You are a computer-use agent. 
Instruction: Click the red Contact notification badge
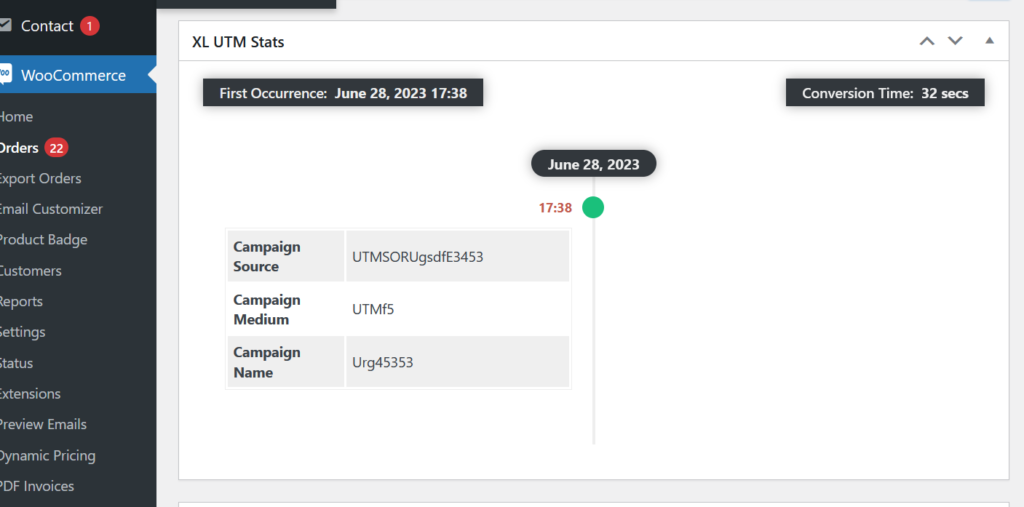click(89, 26)
